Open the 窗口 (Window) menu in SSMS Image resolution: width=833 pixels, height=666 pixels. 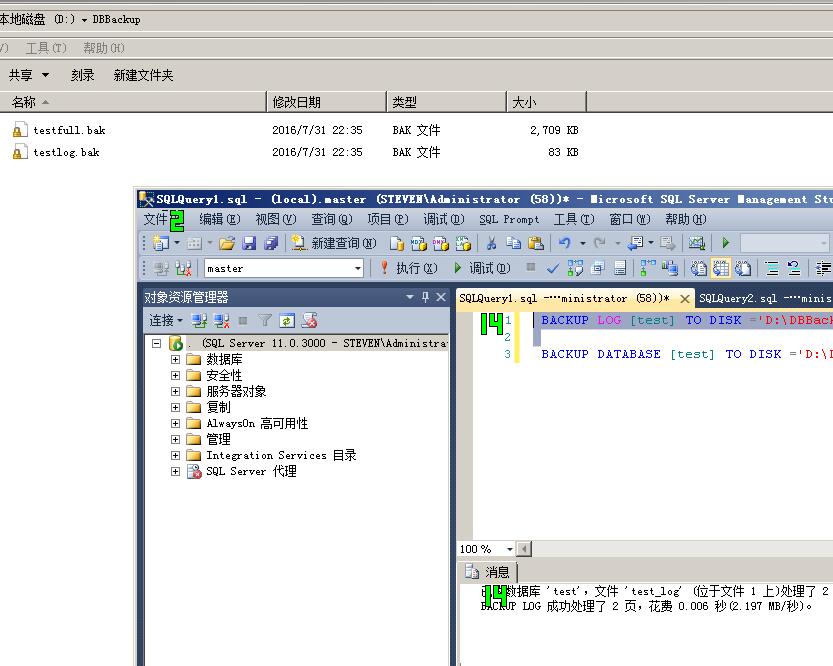(630, 219)
